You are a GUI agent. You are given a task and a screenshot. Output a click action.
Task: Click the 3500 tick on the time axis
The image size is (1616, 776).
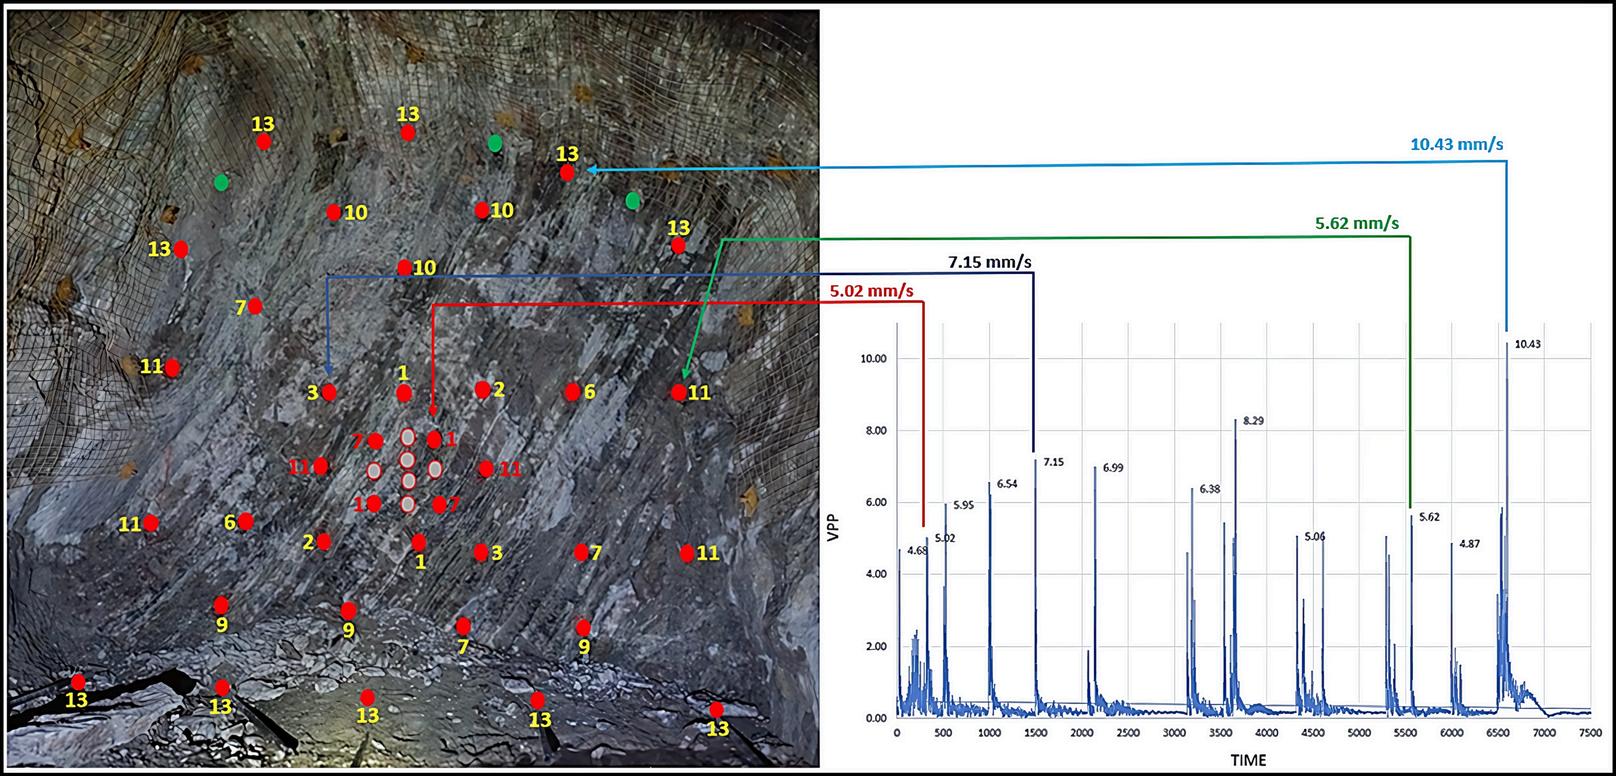pyautogui.click(x=1220, y=734)
